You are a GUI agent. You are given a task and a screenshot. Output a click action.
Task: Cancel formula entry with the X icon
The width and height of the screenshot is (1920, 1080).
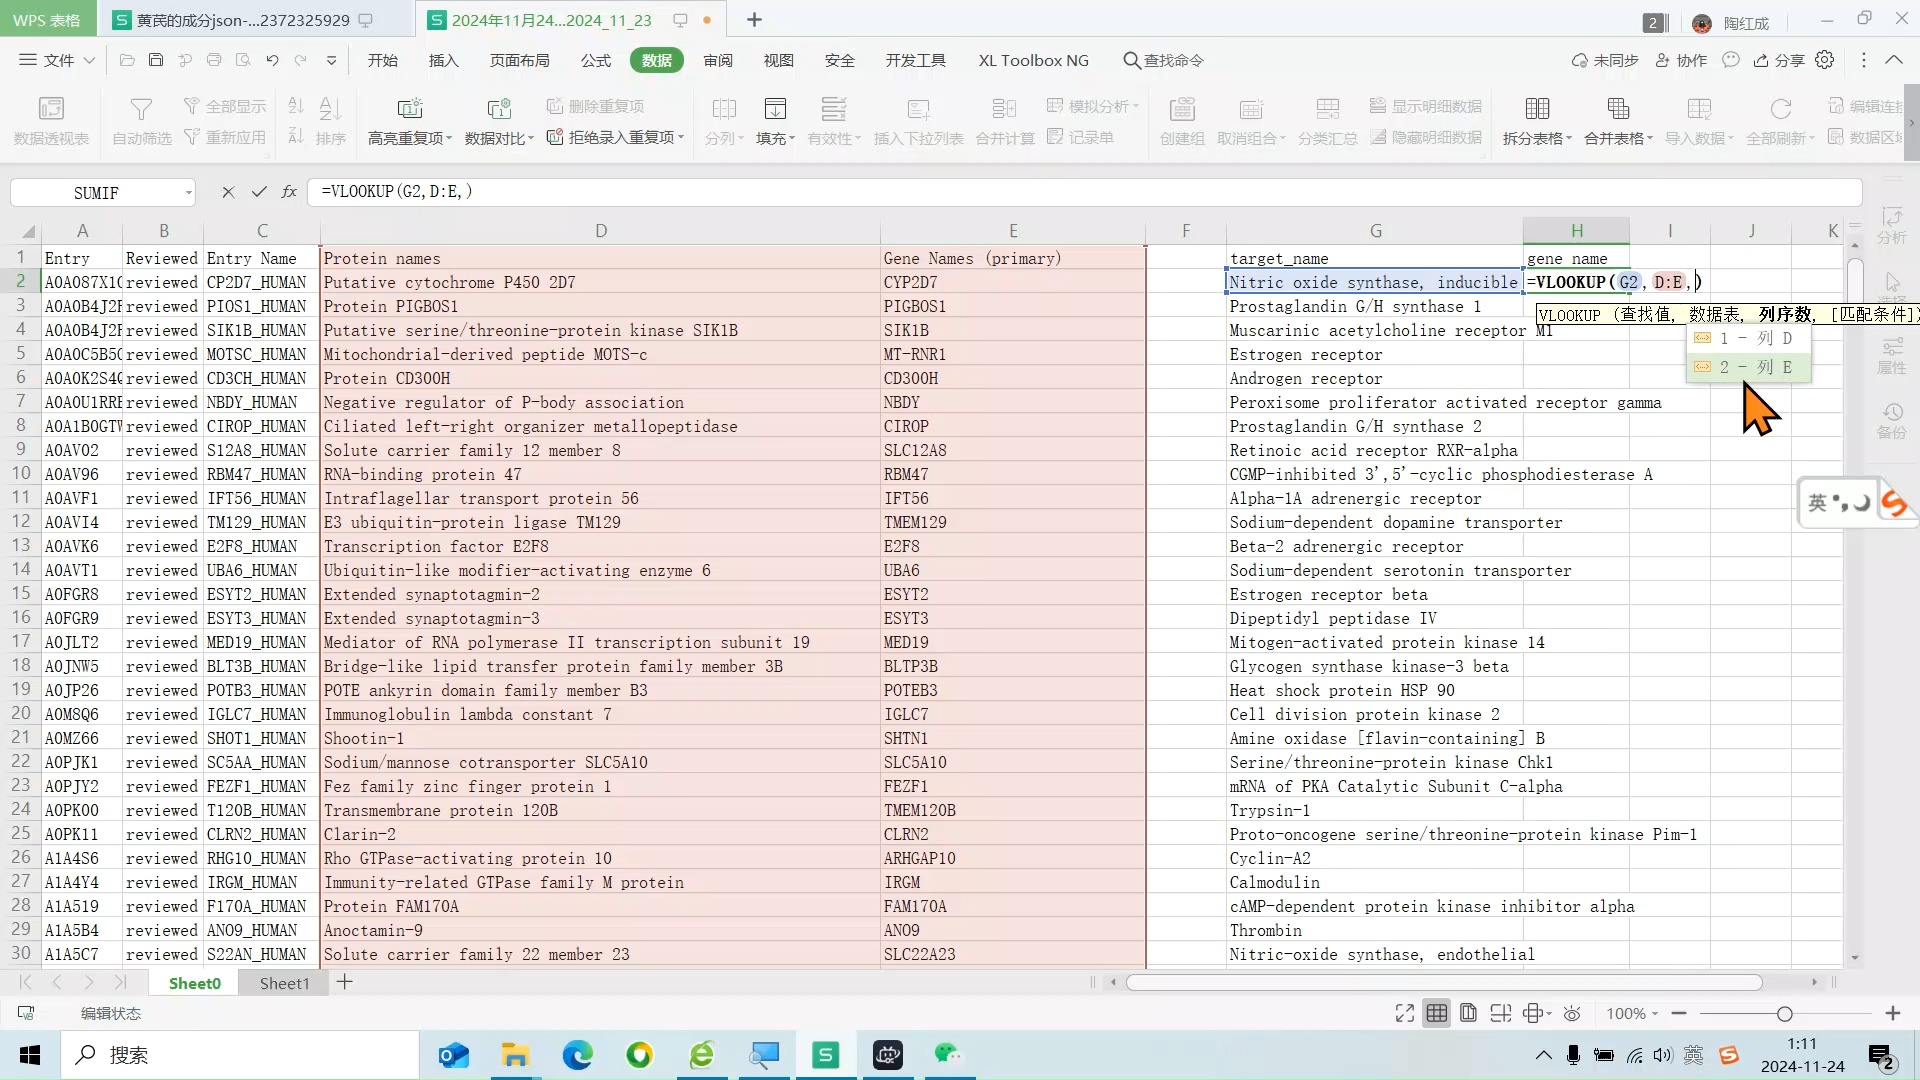(x=228, y=192)
